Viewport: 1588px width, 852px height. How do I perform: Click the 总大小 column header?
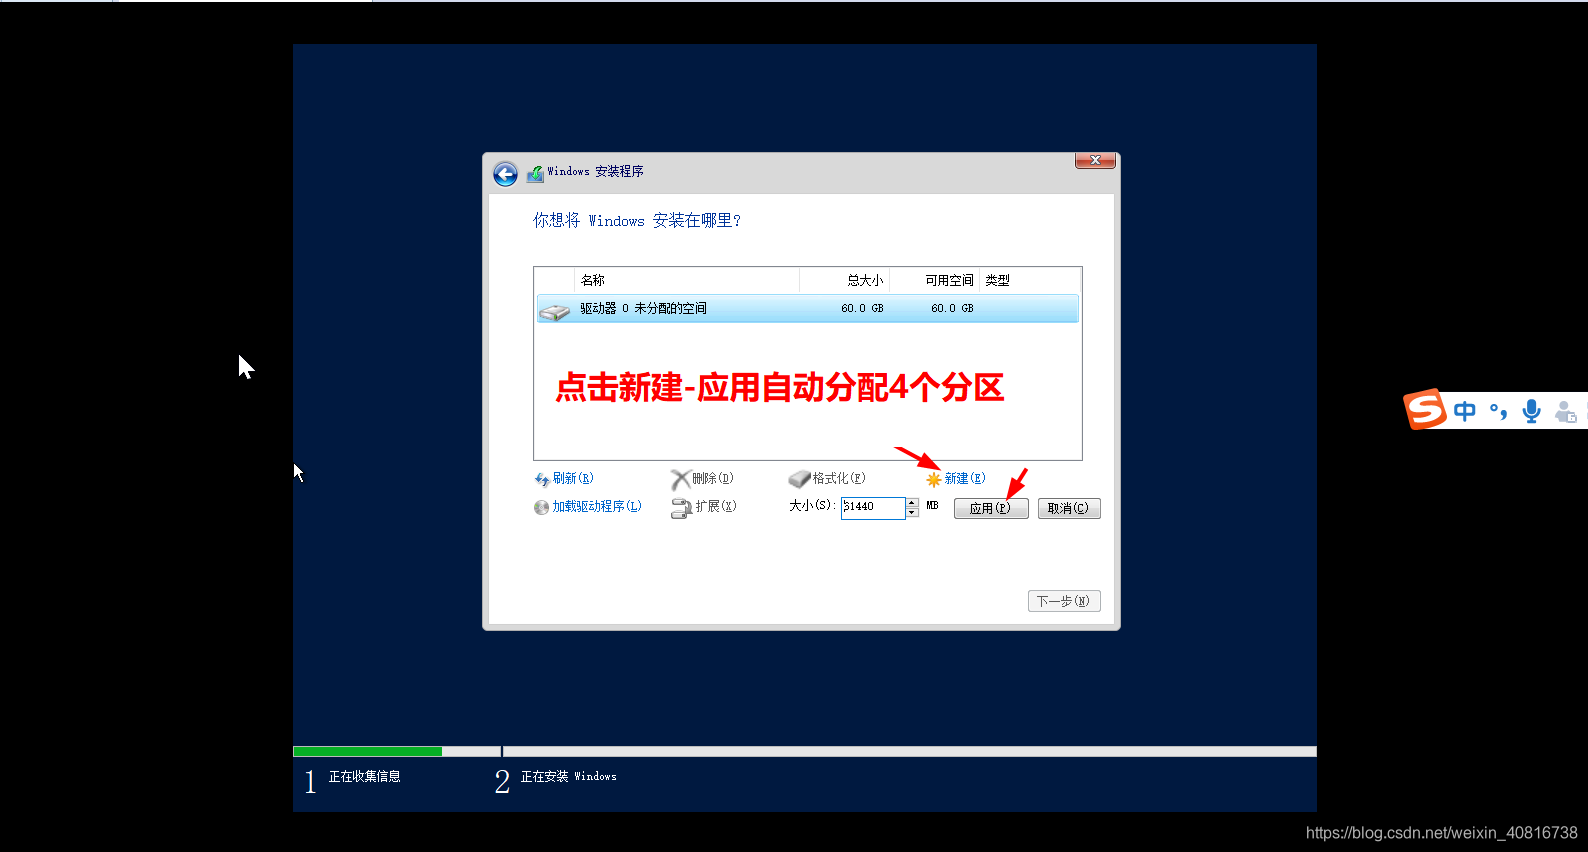click(x=845, y=280)
